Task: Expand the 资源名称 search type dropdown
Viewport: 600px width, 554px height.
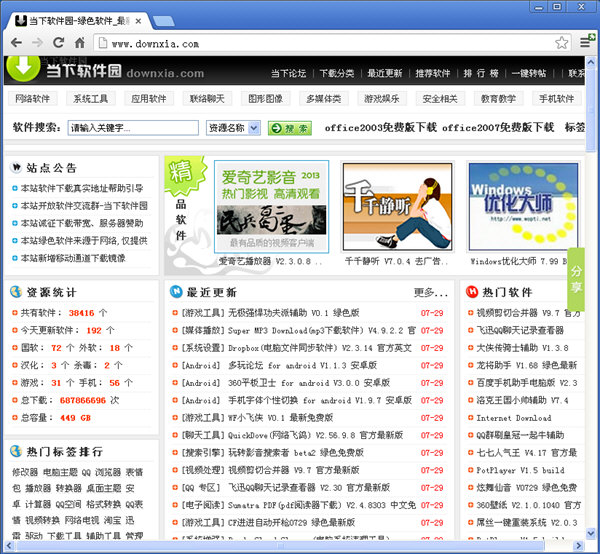Action: pos(233,128)
